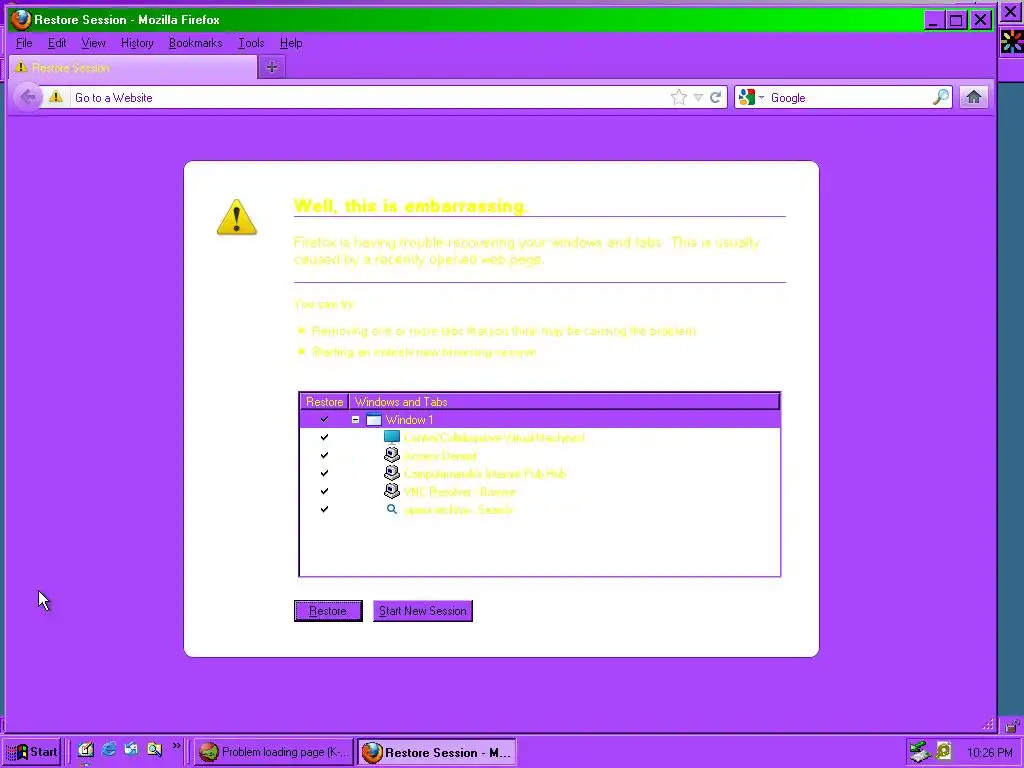The image size is (1024, 768).
Task: Click the Google search engine icon
Action: pos(746,97)
